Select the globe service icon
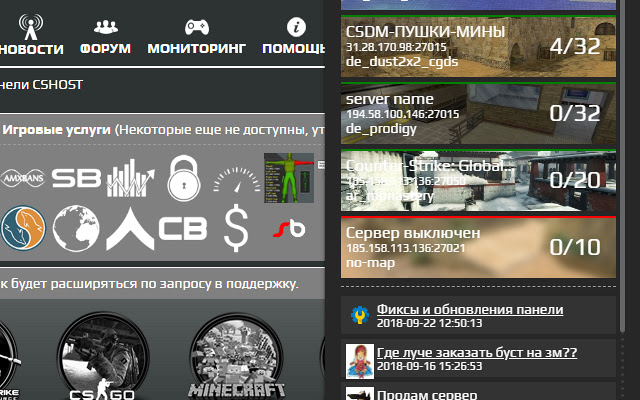The width and height of the screenshot is (640, 400). coord(76,228)
